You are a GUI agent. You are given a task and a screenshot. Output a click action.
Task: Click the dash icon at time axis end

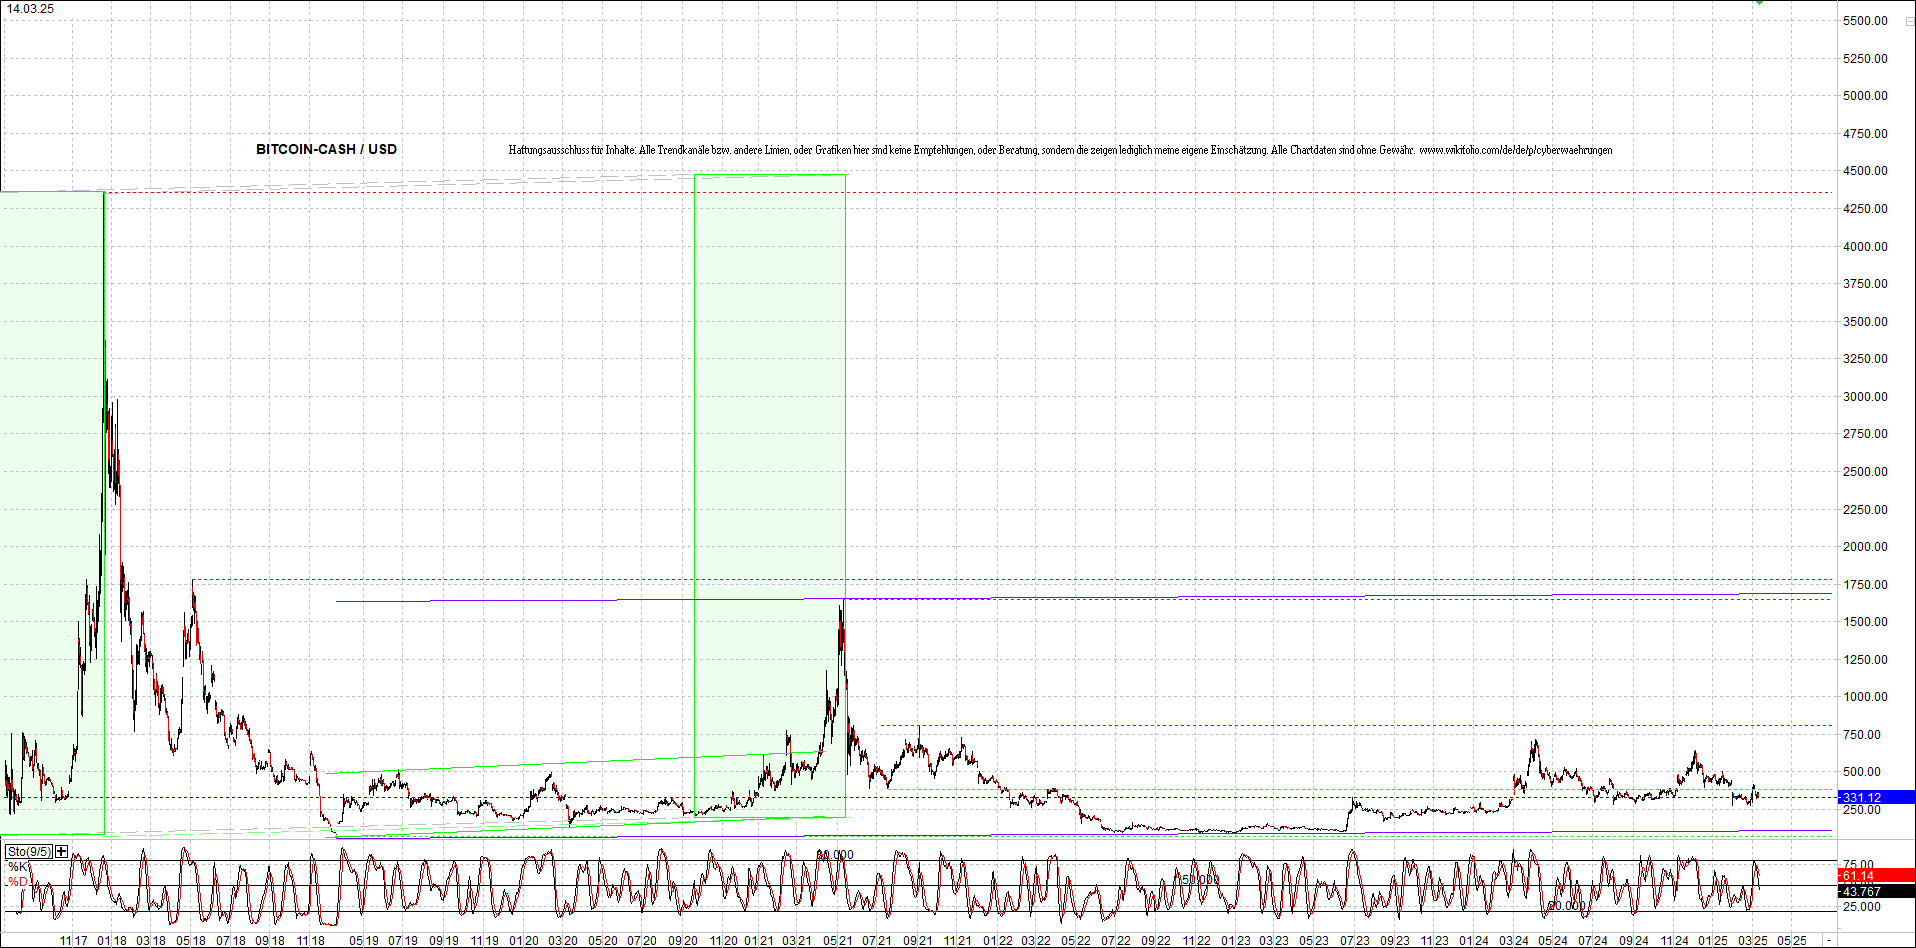pos(1829,941)
